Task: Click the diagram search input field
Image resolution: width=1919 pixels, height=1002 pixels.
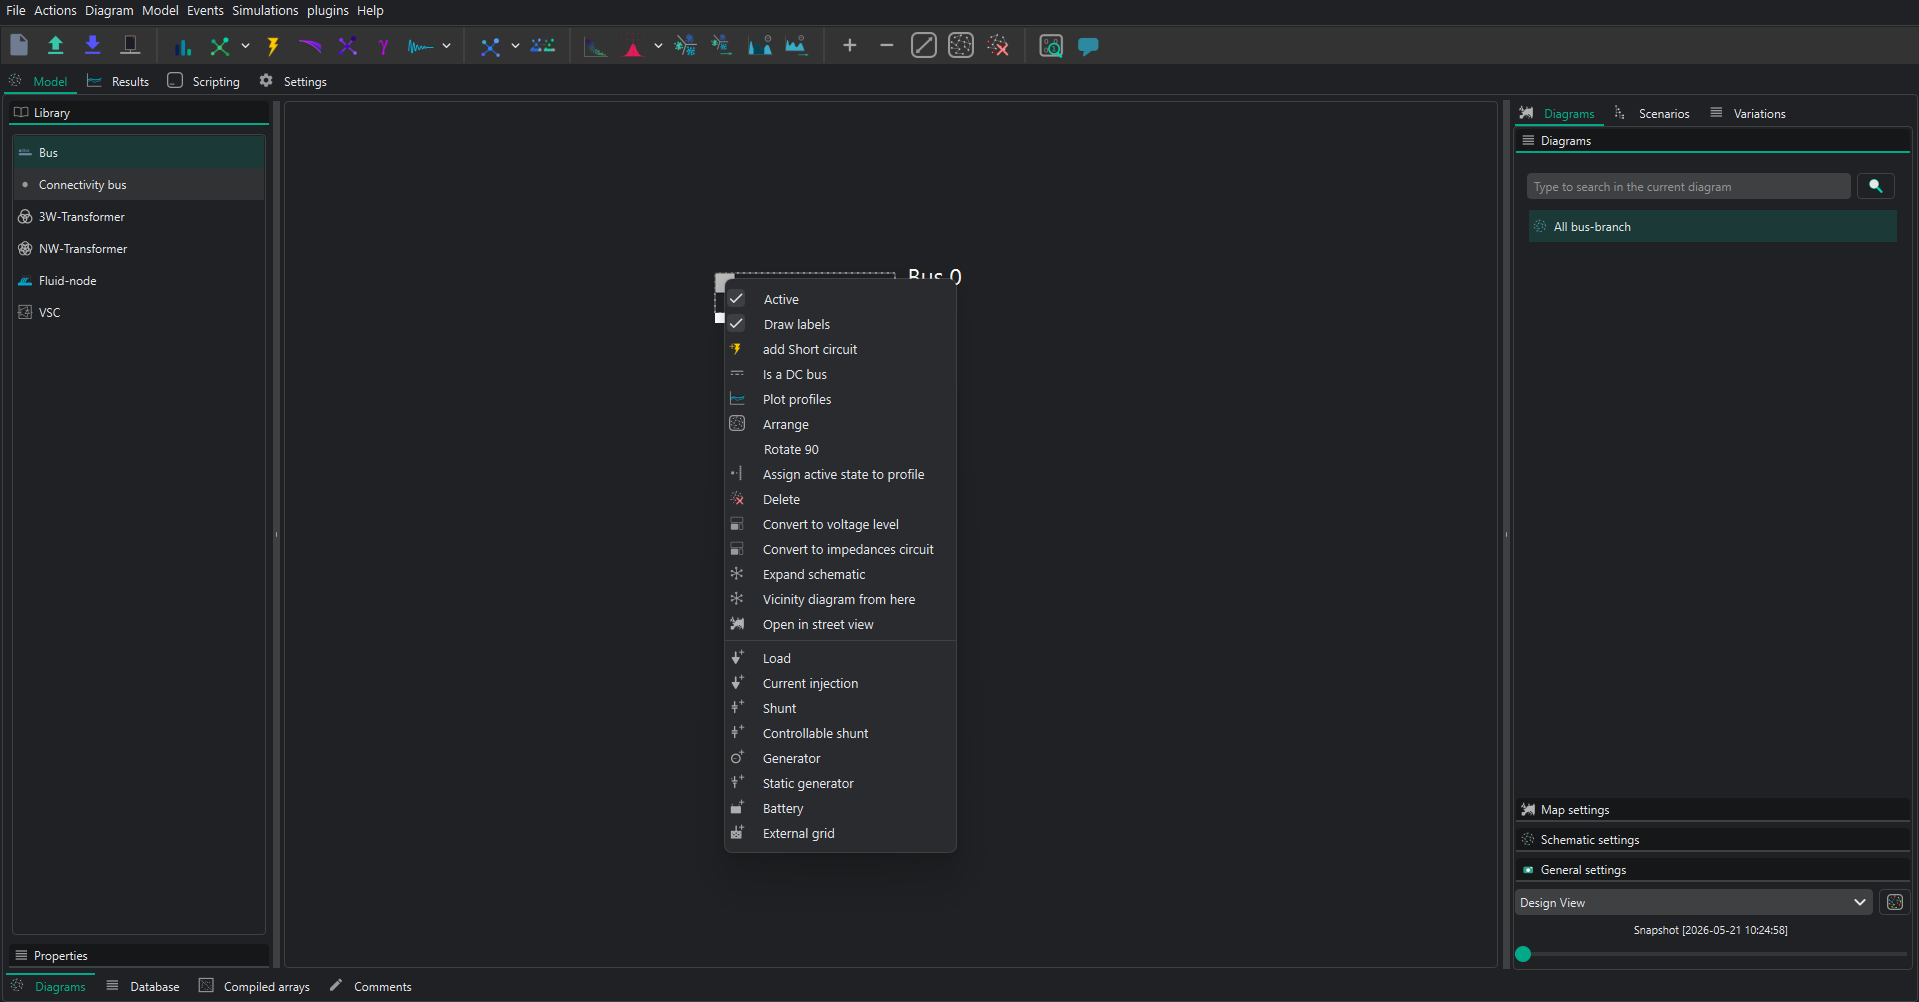Action: [1688, 186]
